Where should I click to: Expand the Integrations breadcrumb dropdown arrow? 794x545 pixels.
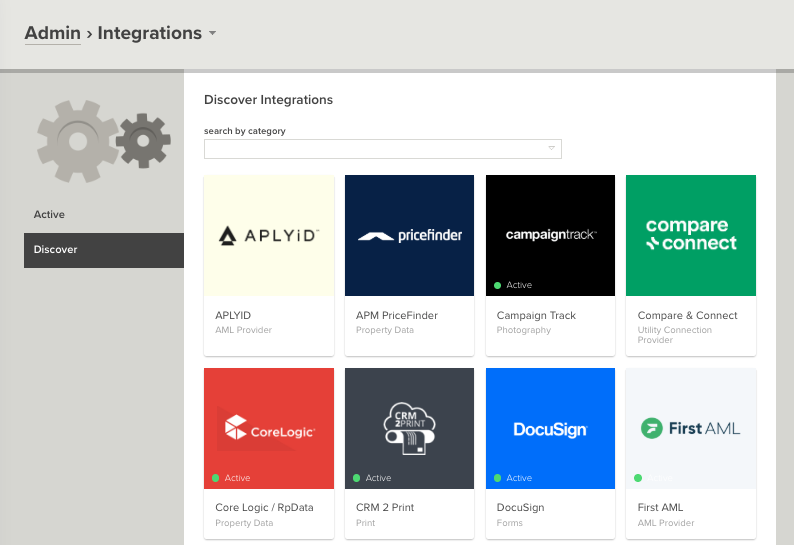pyautogui.click(x=213, y=33)
